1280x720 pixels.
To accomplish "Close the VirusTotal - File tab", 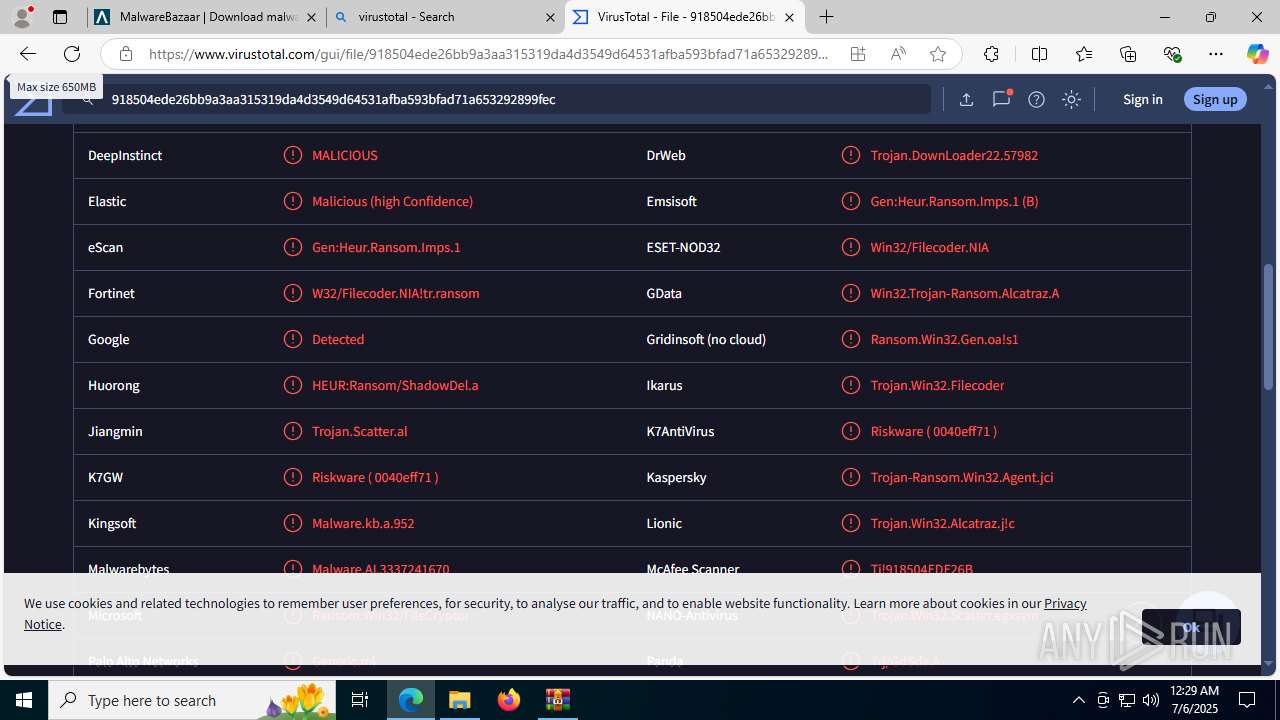I will tap(789, 17).
